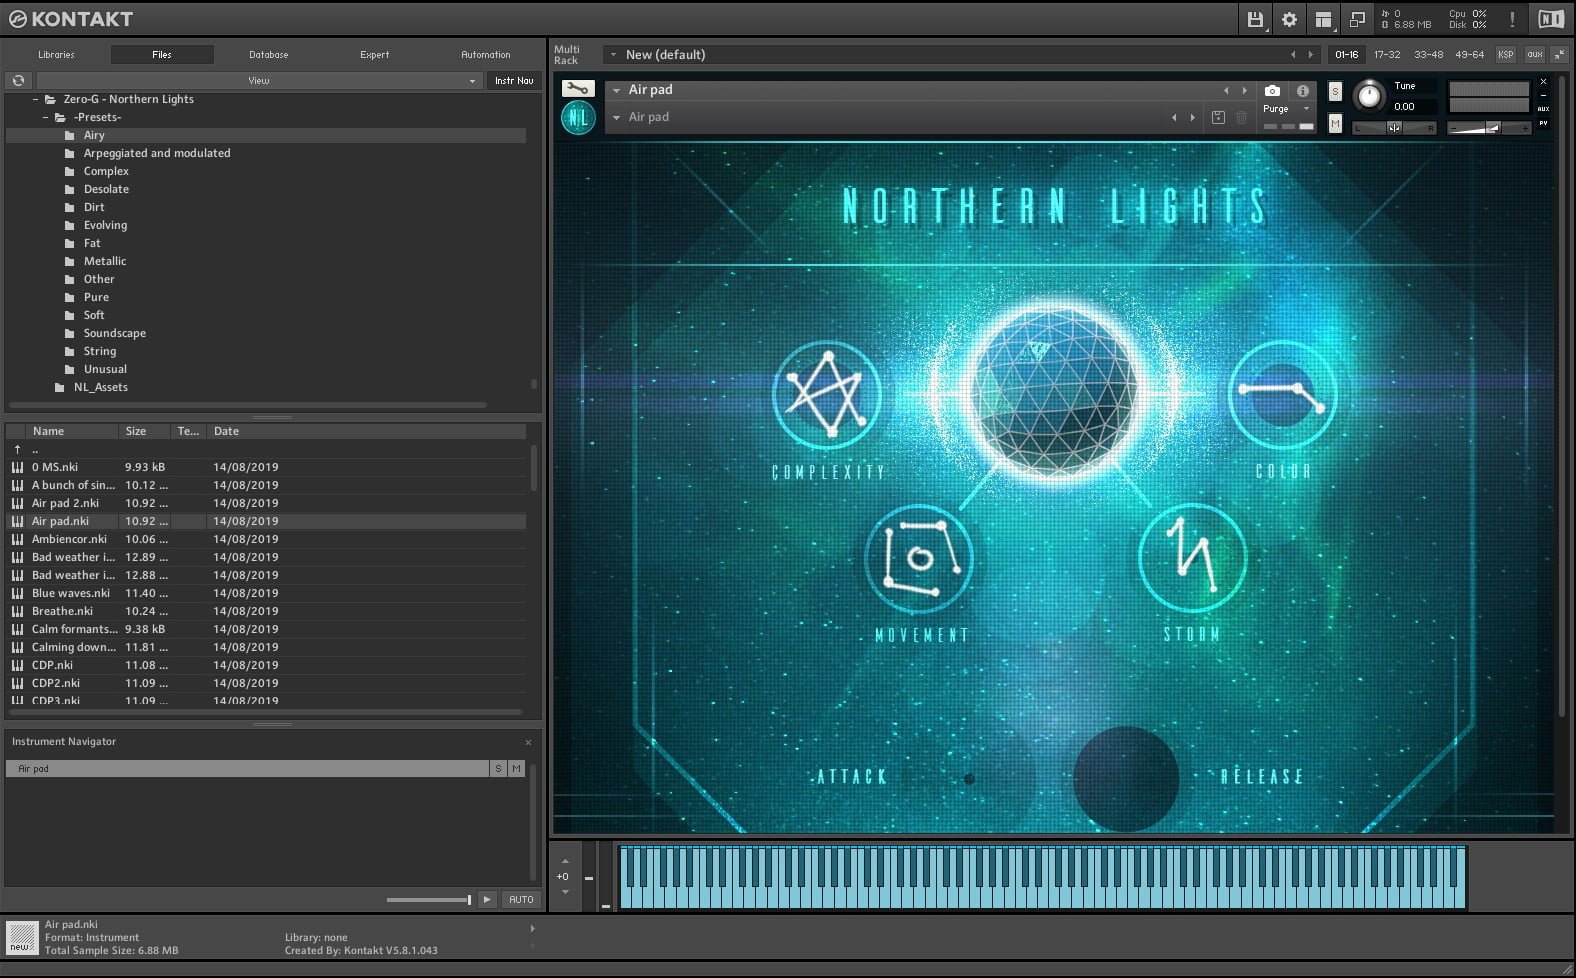1576x978 pixels.
Task: Select rack page 33-48
Action: 1428,54
